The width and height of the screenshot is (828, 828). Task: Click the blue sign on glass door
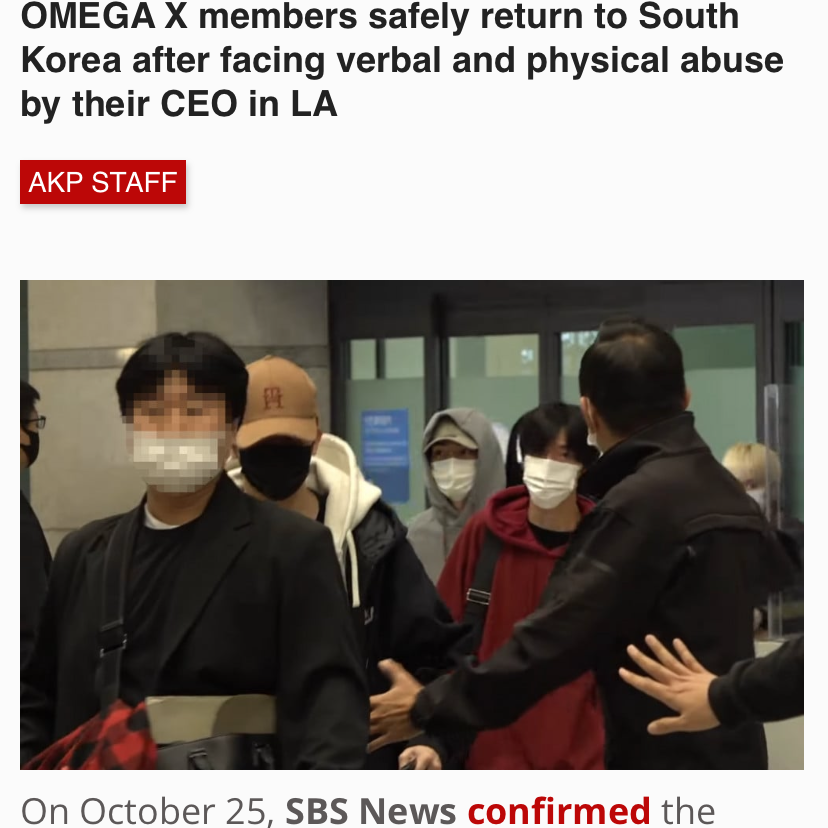pos(385,455)
